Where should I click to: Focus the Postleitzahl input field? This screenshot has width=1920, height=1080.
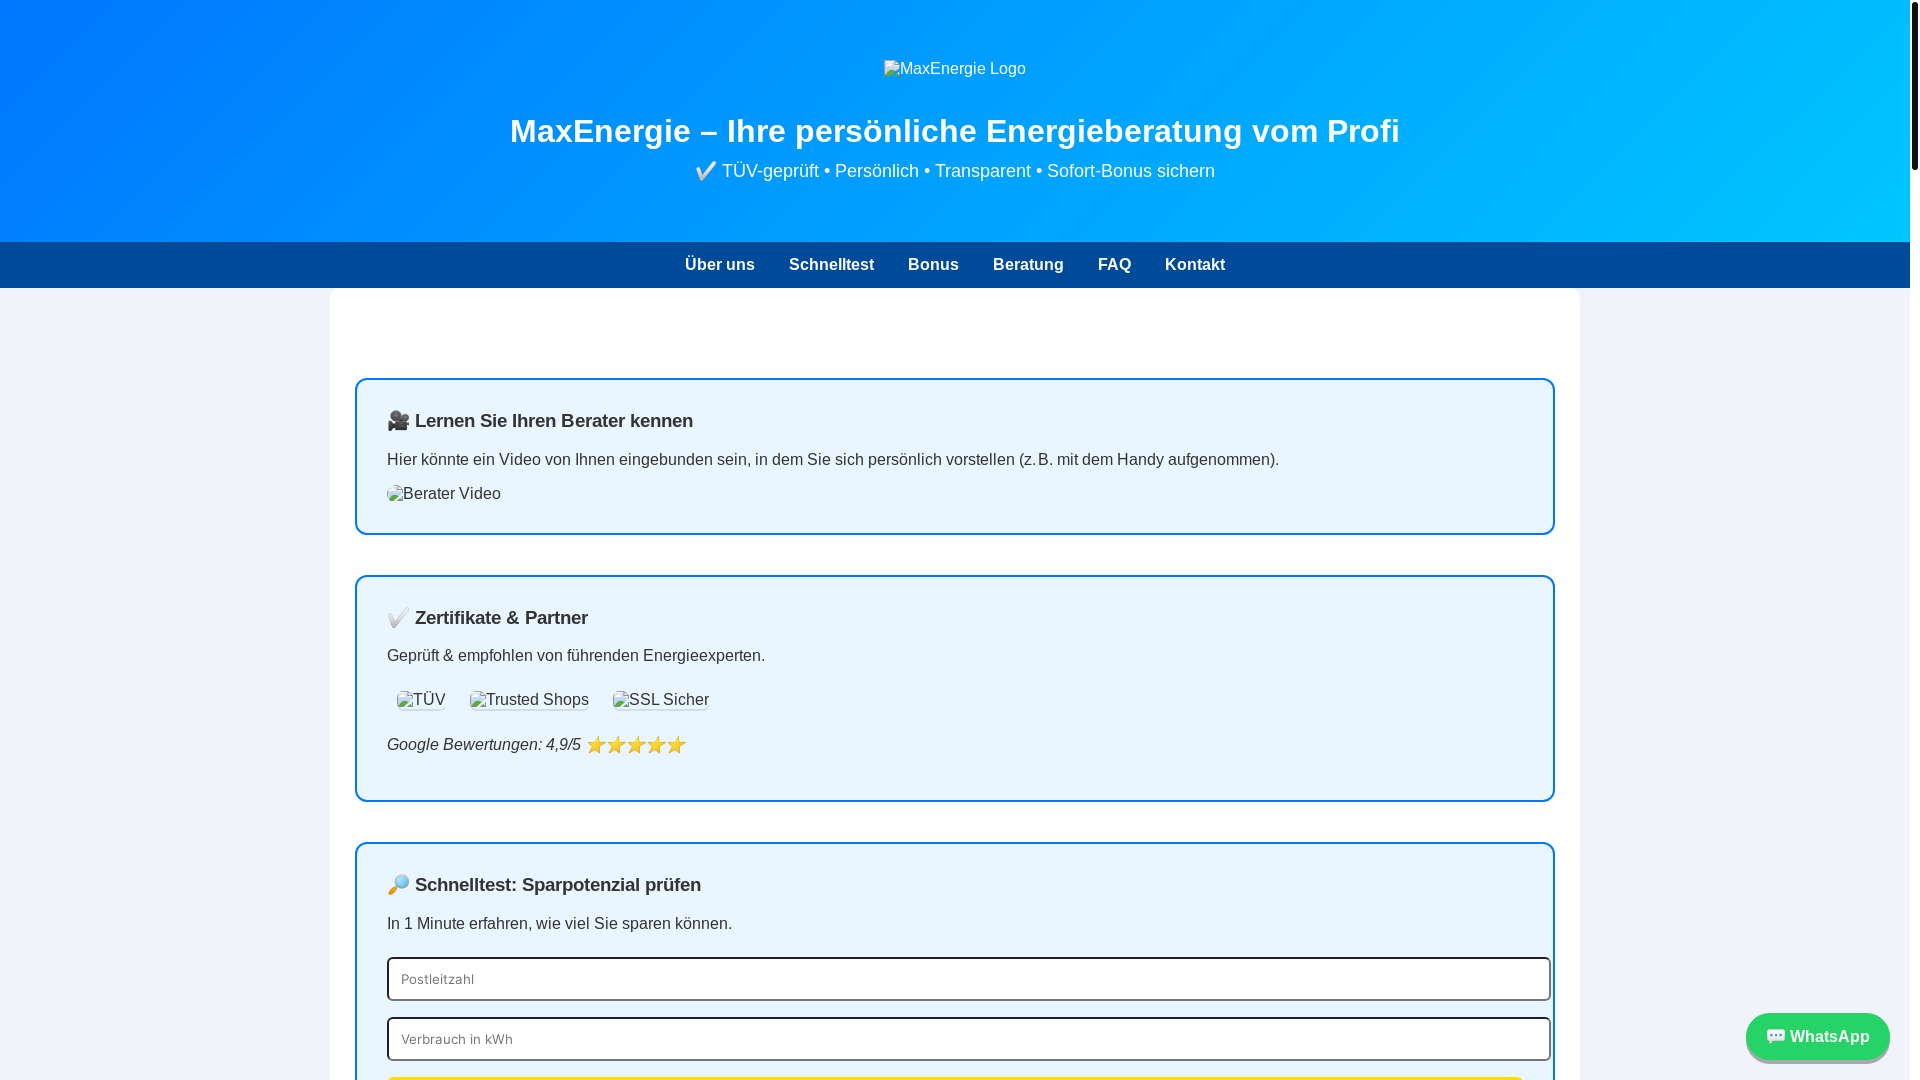pos(968,979)
